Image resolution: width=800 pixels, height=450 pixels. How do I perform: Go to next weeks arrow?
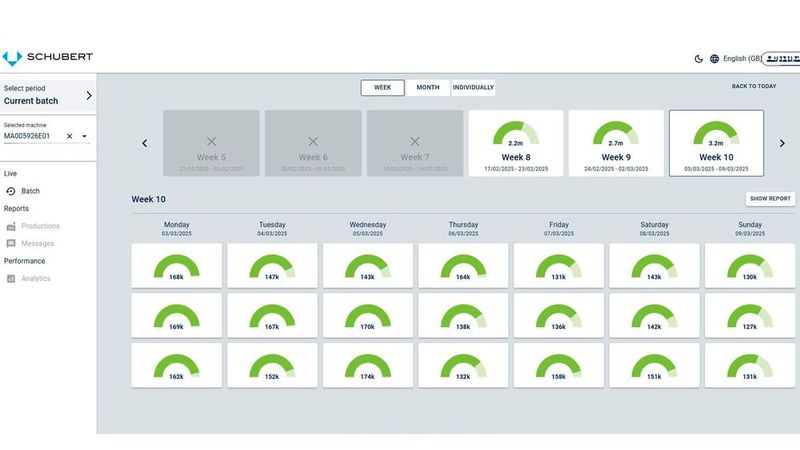click(782, 143)
